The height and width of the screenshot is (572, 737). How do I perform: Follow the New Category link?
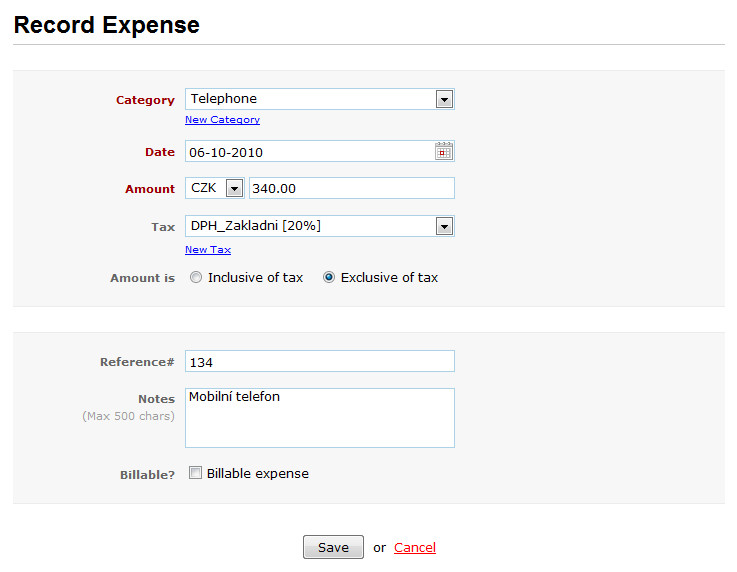[222, 119]
